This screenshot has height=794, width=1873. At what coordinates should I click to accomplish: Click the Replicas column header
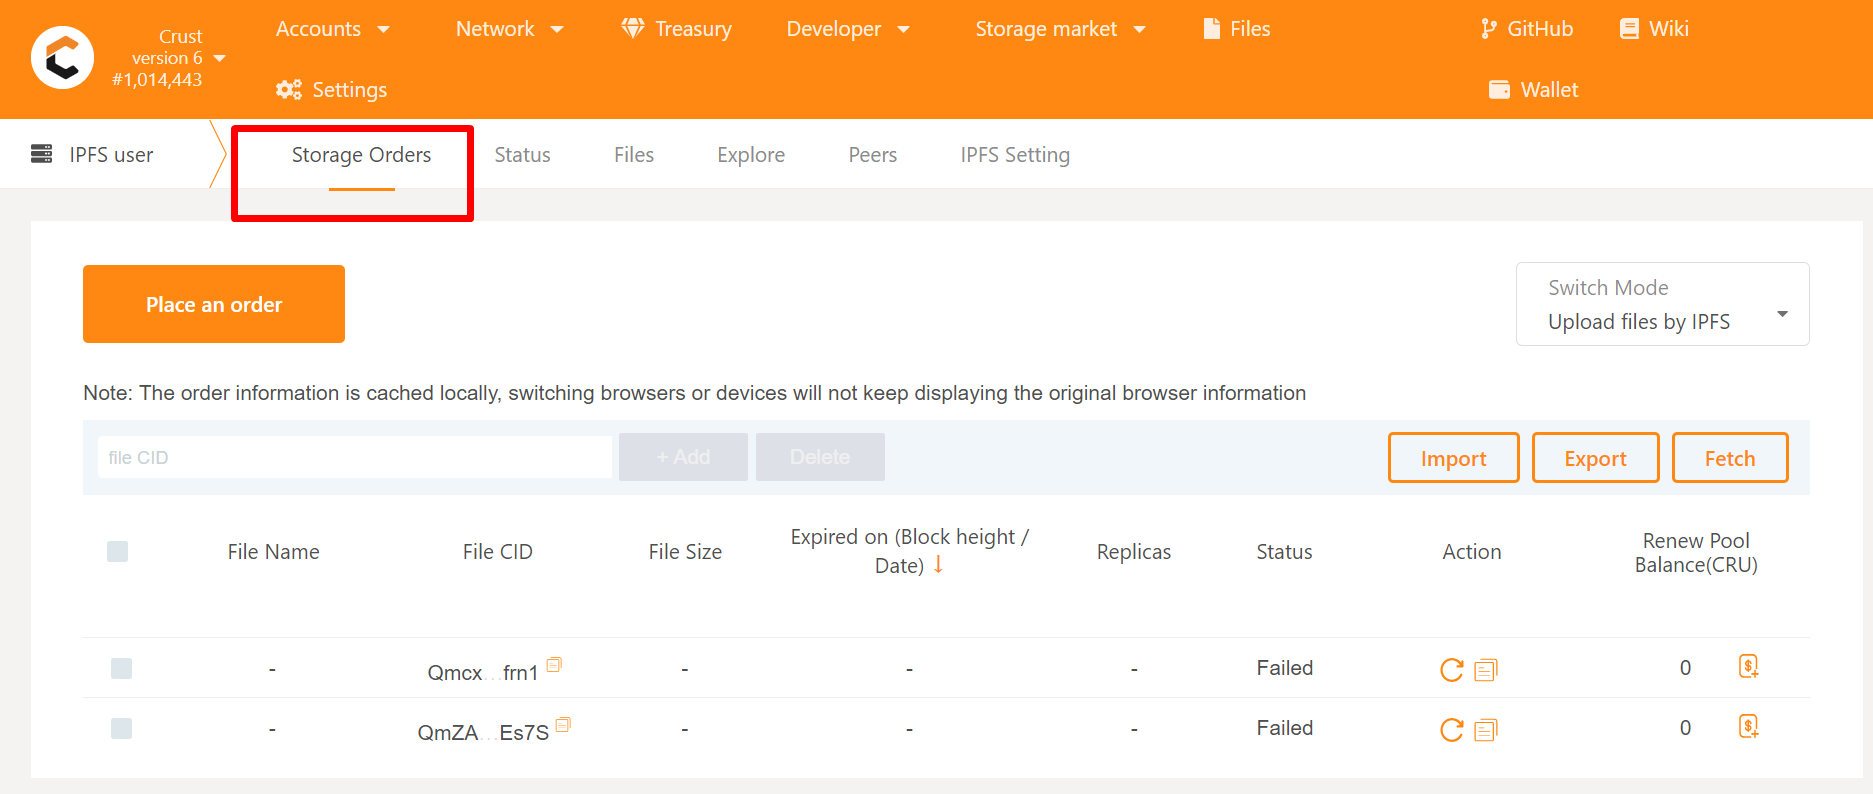coord(1133,551)
